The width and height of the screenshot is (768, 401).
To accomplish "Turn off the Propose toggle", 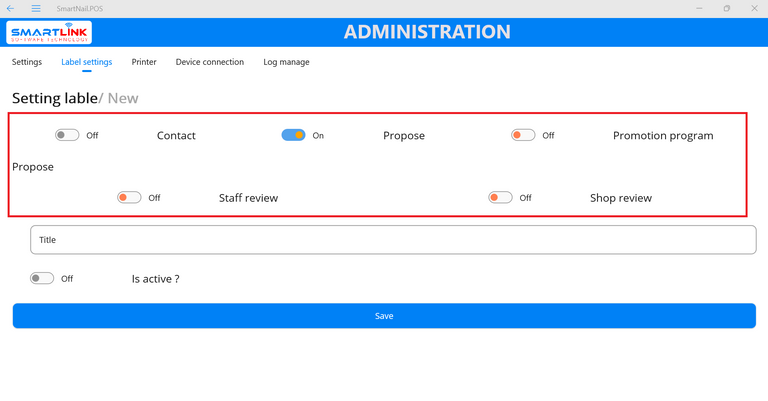I will point(293,135).
